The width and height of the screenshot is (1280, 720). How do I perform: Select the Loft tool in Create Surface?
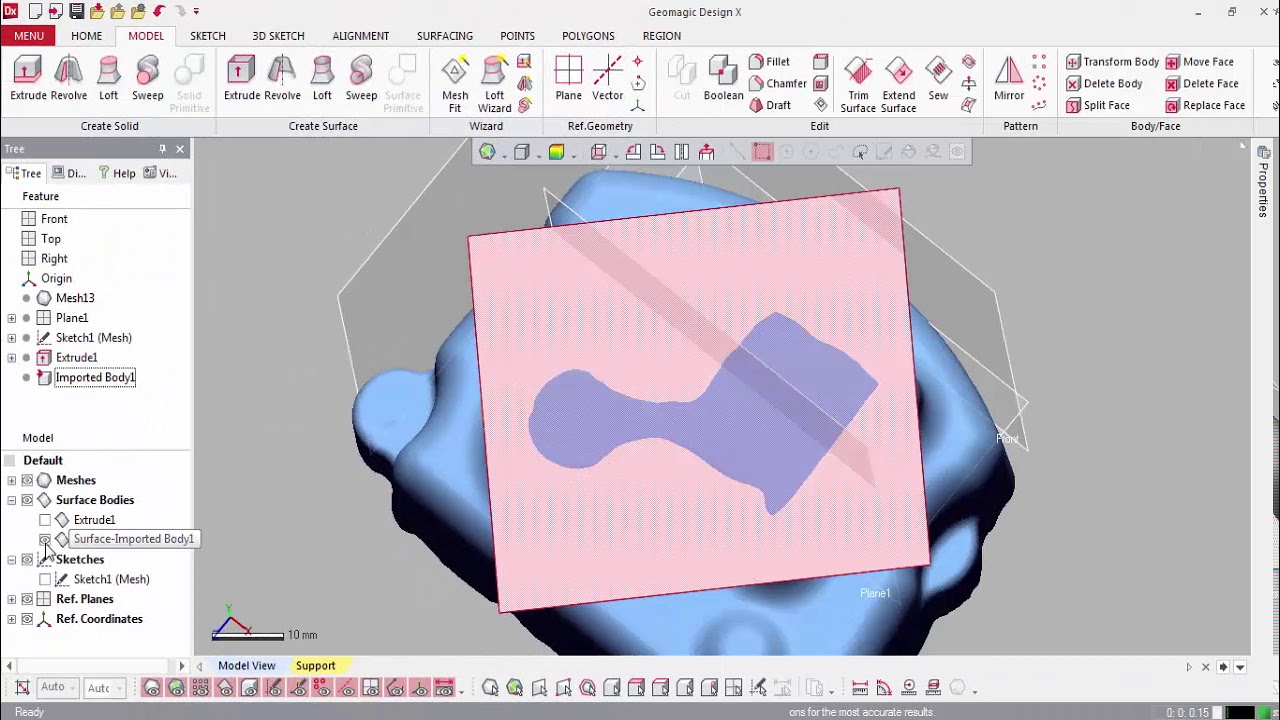coord(322,78)
